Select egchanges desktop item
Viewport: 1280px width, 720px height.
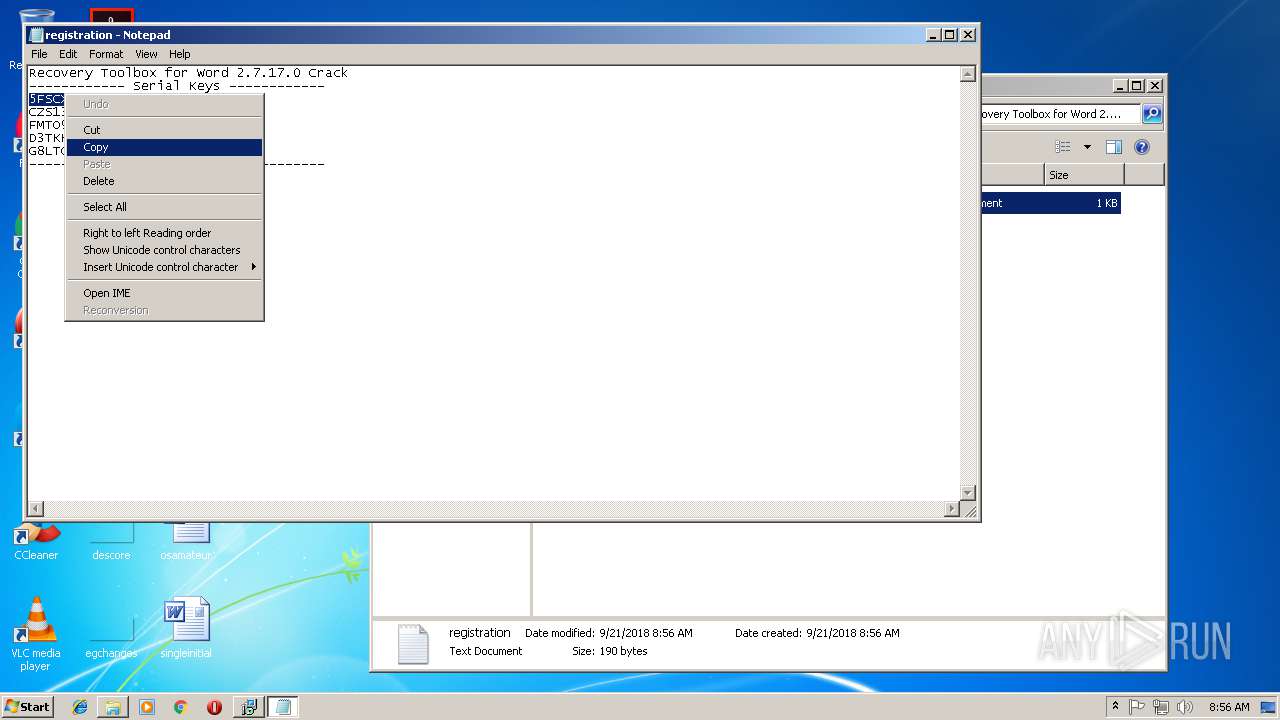(x=111, y=635)
